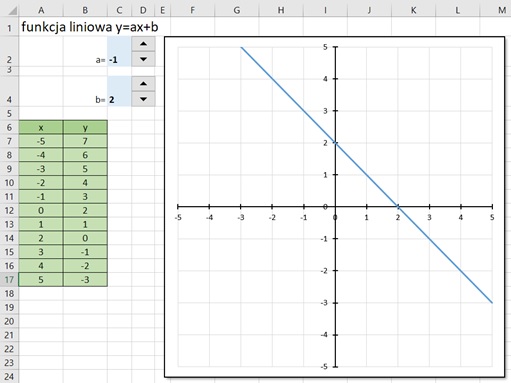Select x cell in row 11
The image size is (511, 383).
click(41, 196)
